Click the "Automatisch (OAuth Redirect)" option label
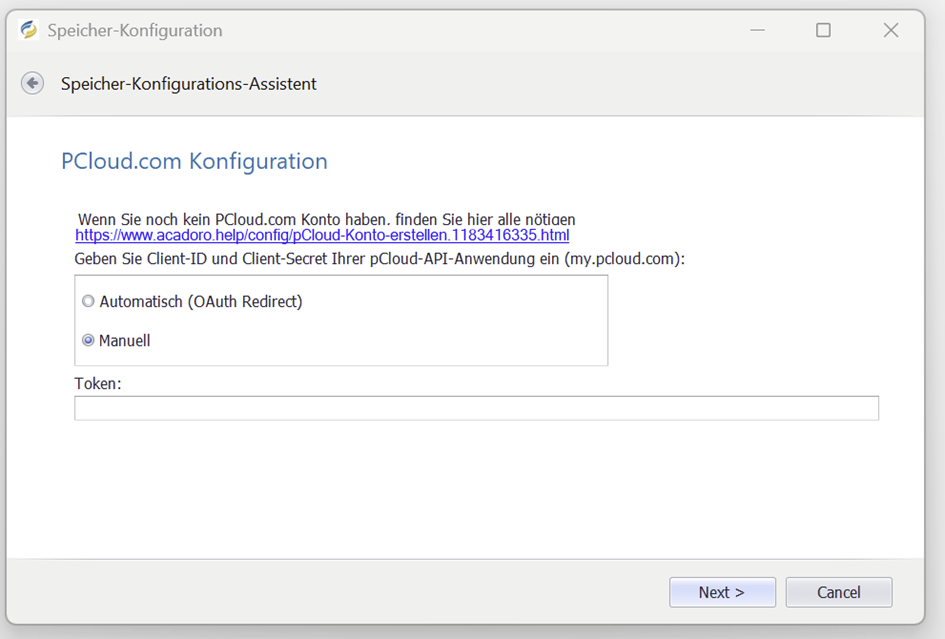Viewport: 945px width, 639px height. pyautogui.click(x=200, y=301)
